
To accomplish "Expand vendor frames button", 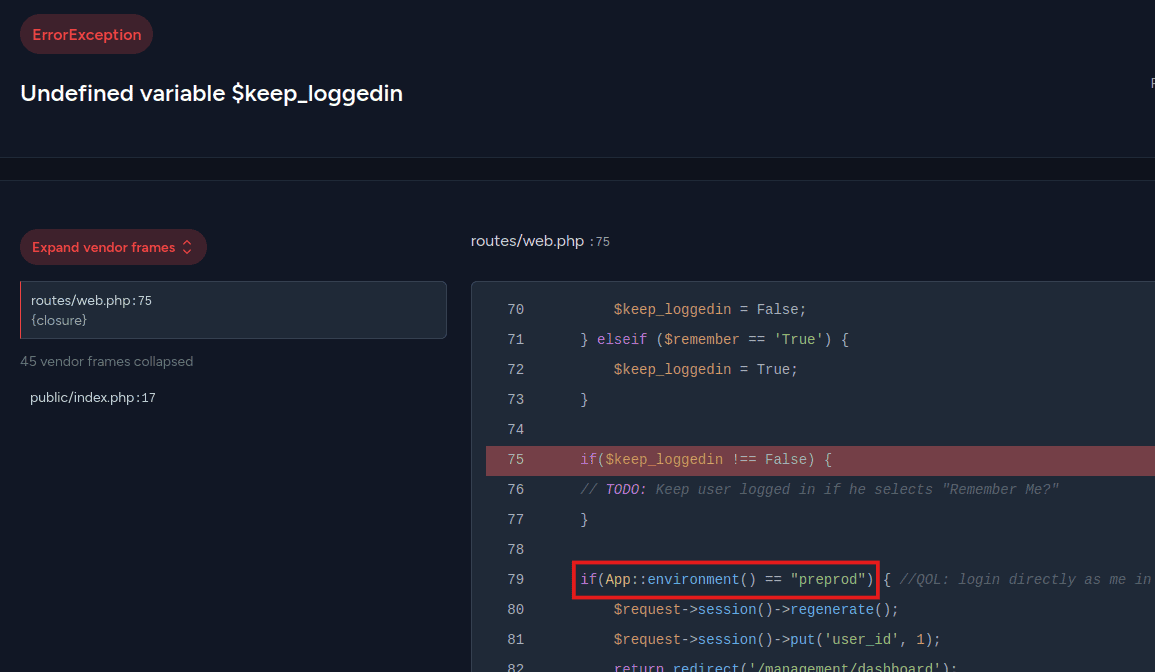I will pyautogui.click(x=113, y=248).
